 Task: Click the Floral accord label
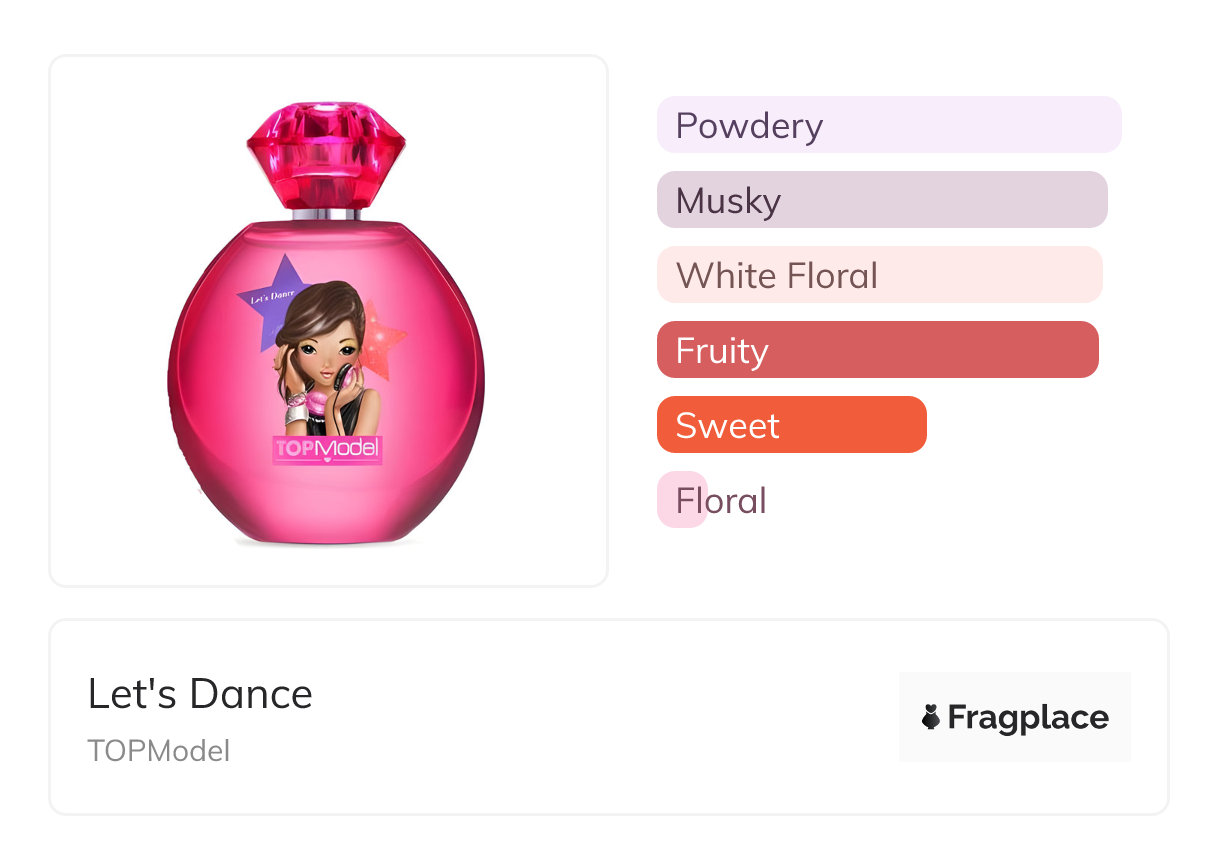coord(720,500)
